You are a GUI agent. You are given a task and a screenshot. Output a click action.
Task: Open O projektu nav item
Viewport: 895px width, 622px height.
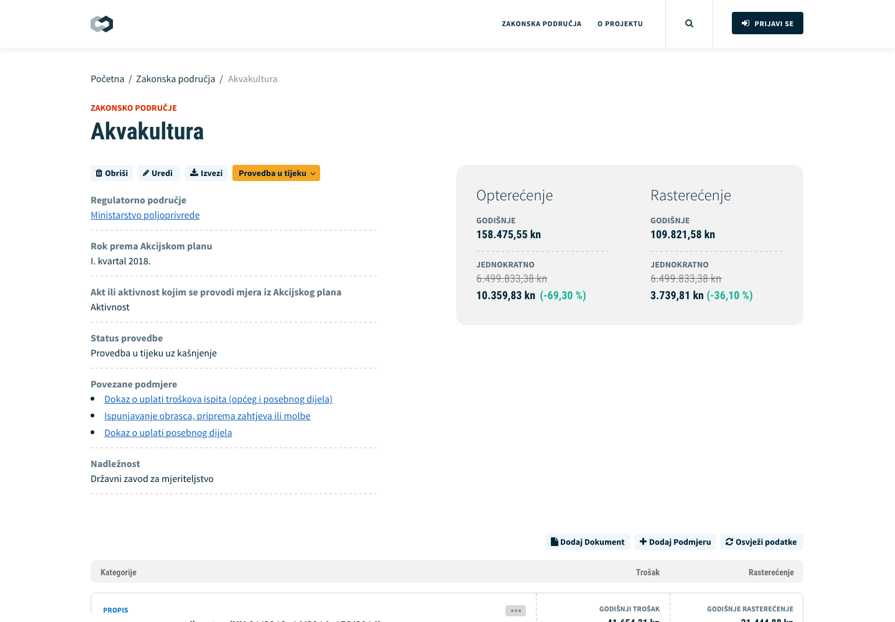pos(620,24)
